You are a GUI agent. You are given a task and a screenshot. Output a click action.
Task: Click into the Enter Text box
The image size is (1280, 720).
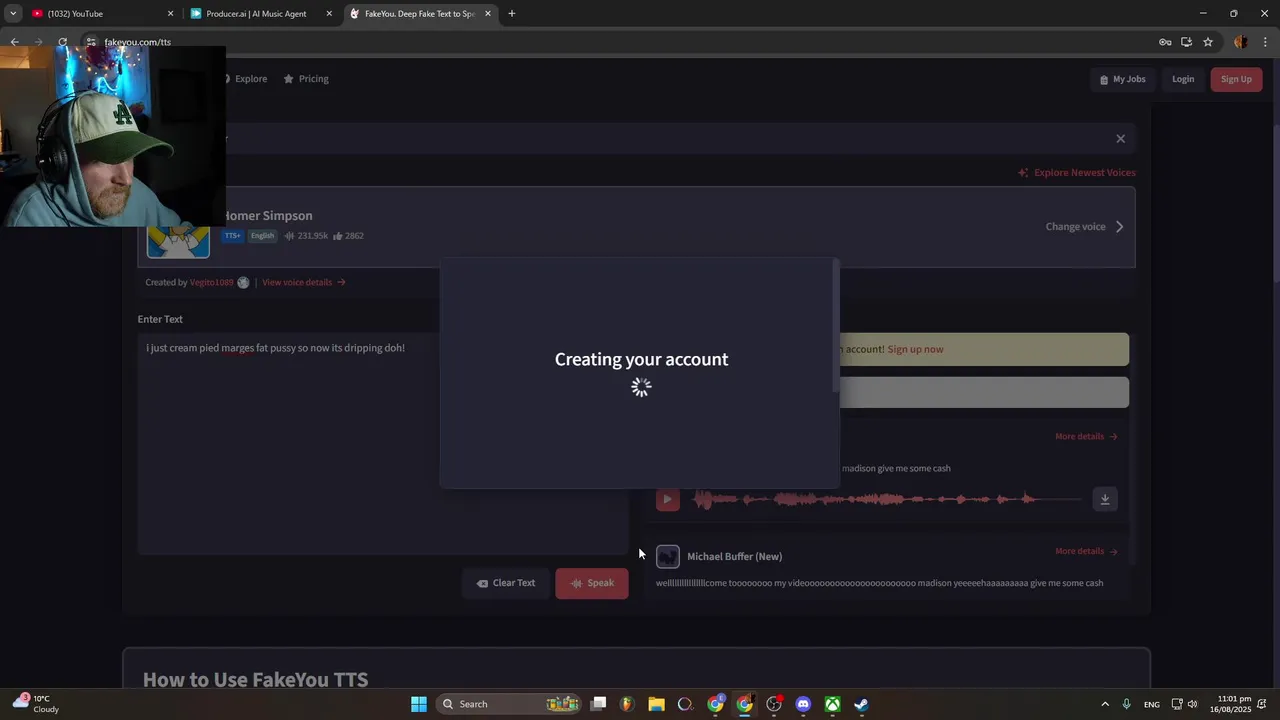click(x=383, y=443)
